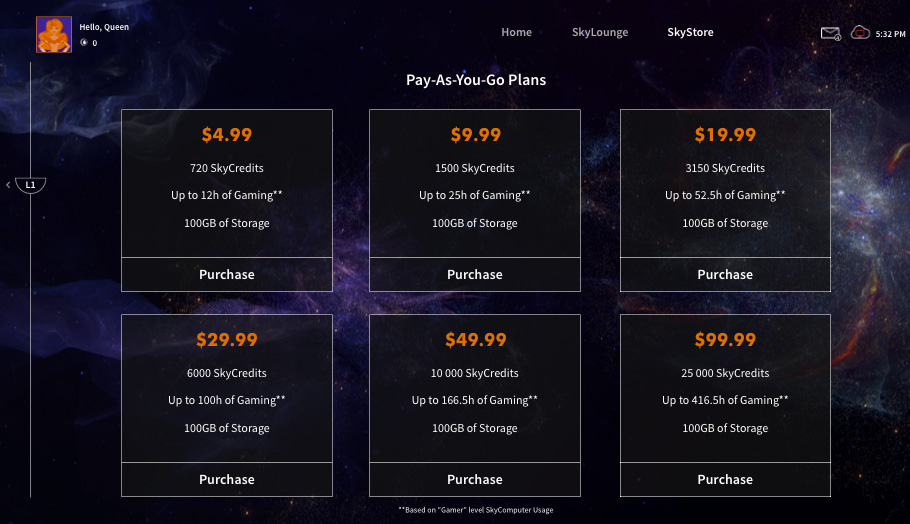Click the SkyCredits coin icon under username
Screen dimensions: 910x524
(84, 43)
